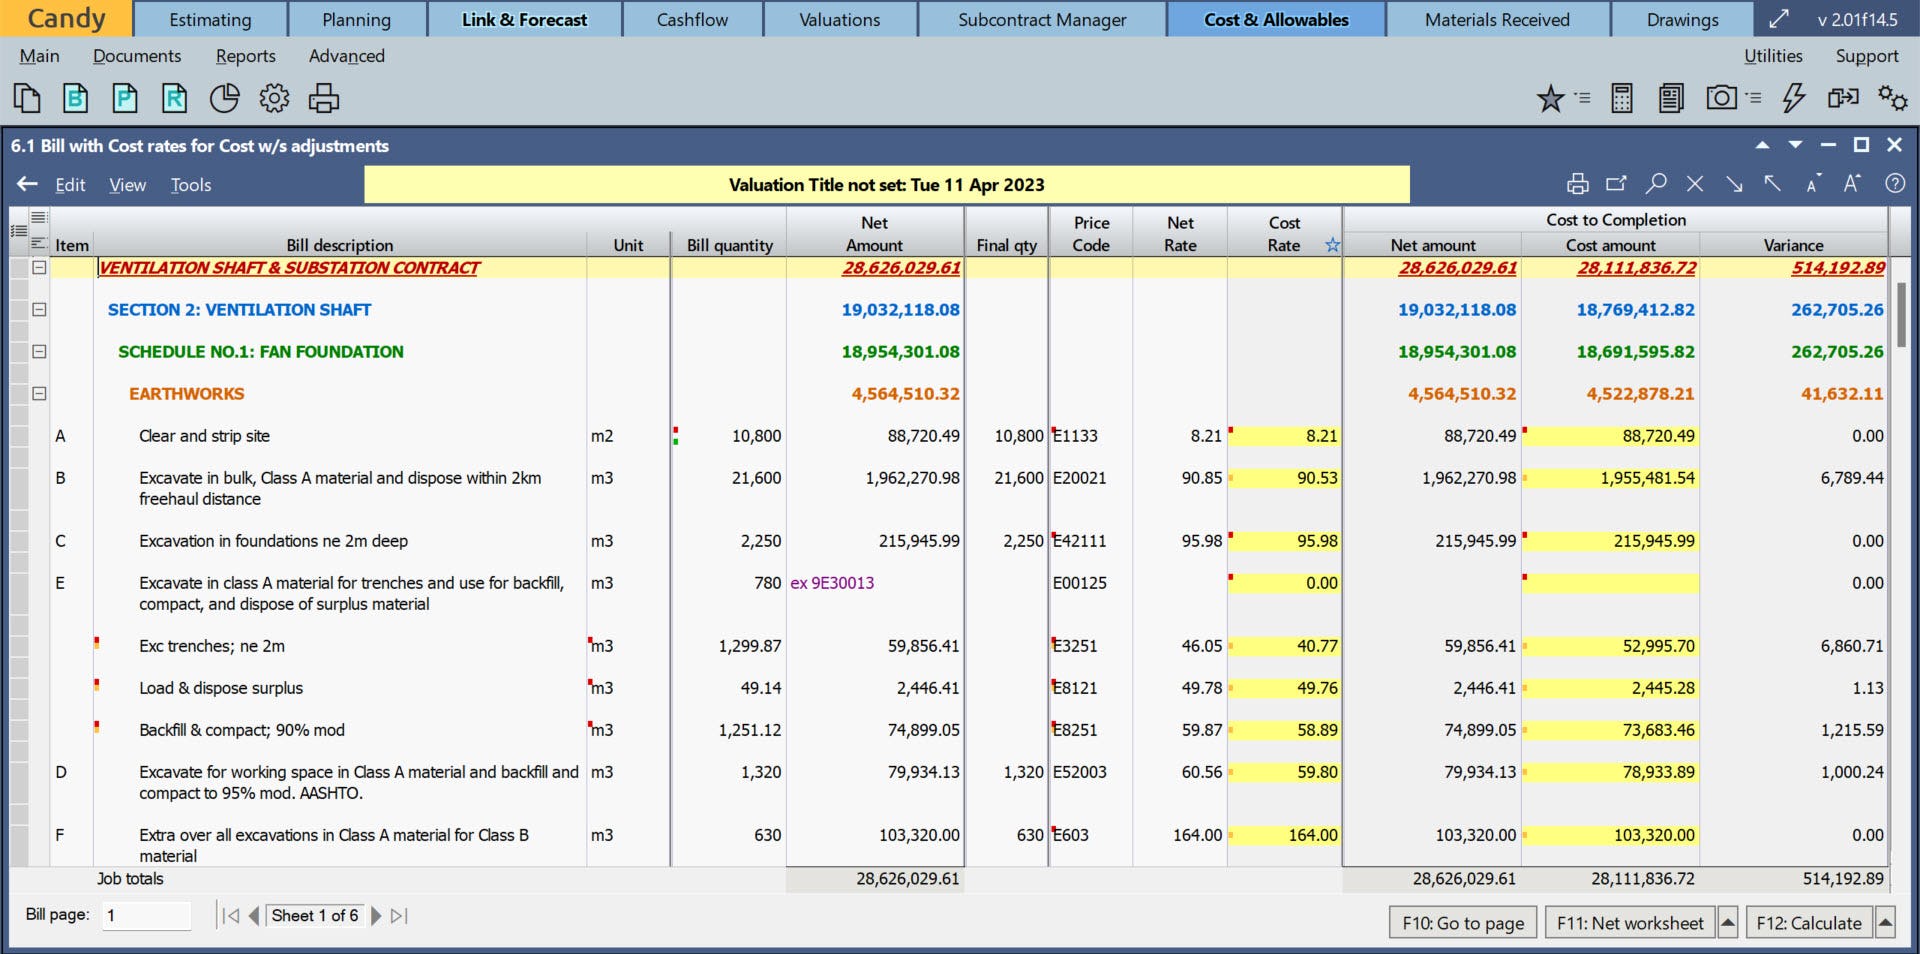Open the Documents menu
1920x954 pixels.
click(x=137, y=56)
